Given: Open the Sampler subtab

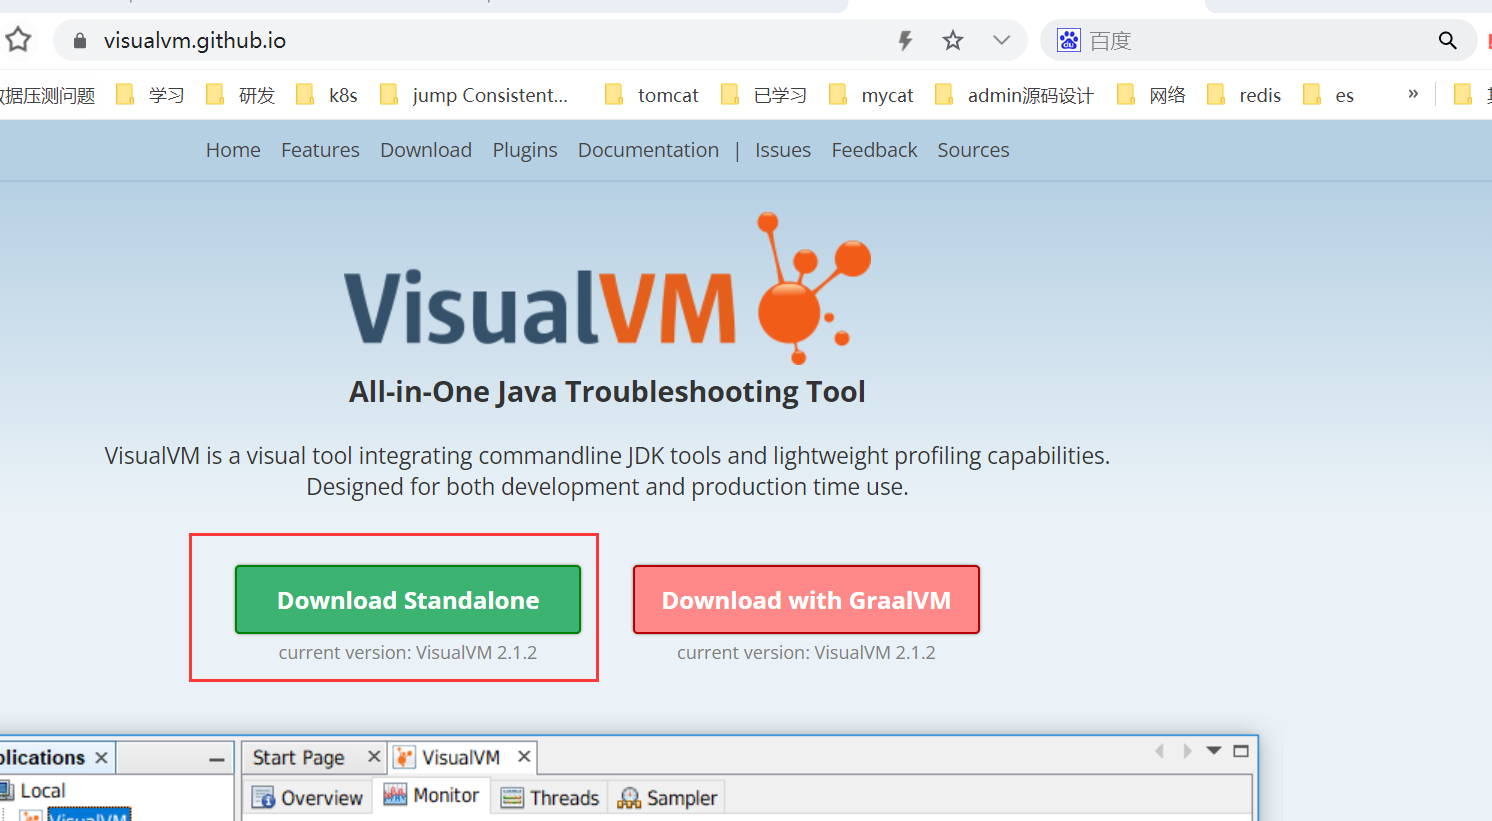Looking at the screenshot, I should point(667,797).
